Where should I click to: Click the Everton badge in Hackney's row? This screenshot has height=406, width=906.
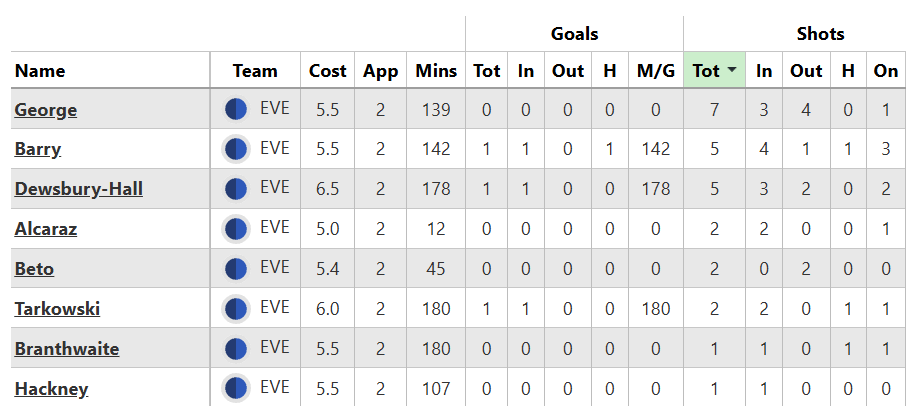236,388
